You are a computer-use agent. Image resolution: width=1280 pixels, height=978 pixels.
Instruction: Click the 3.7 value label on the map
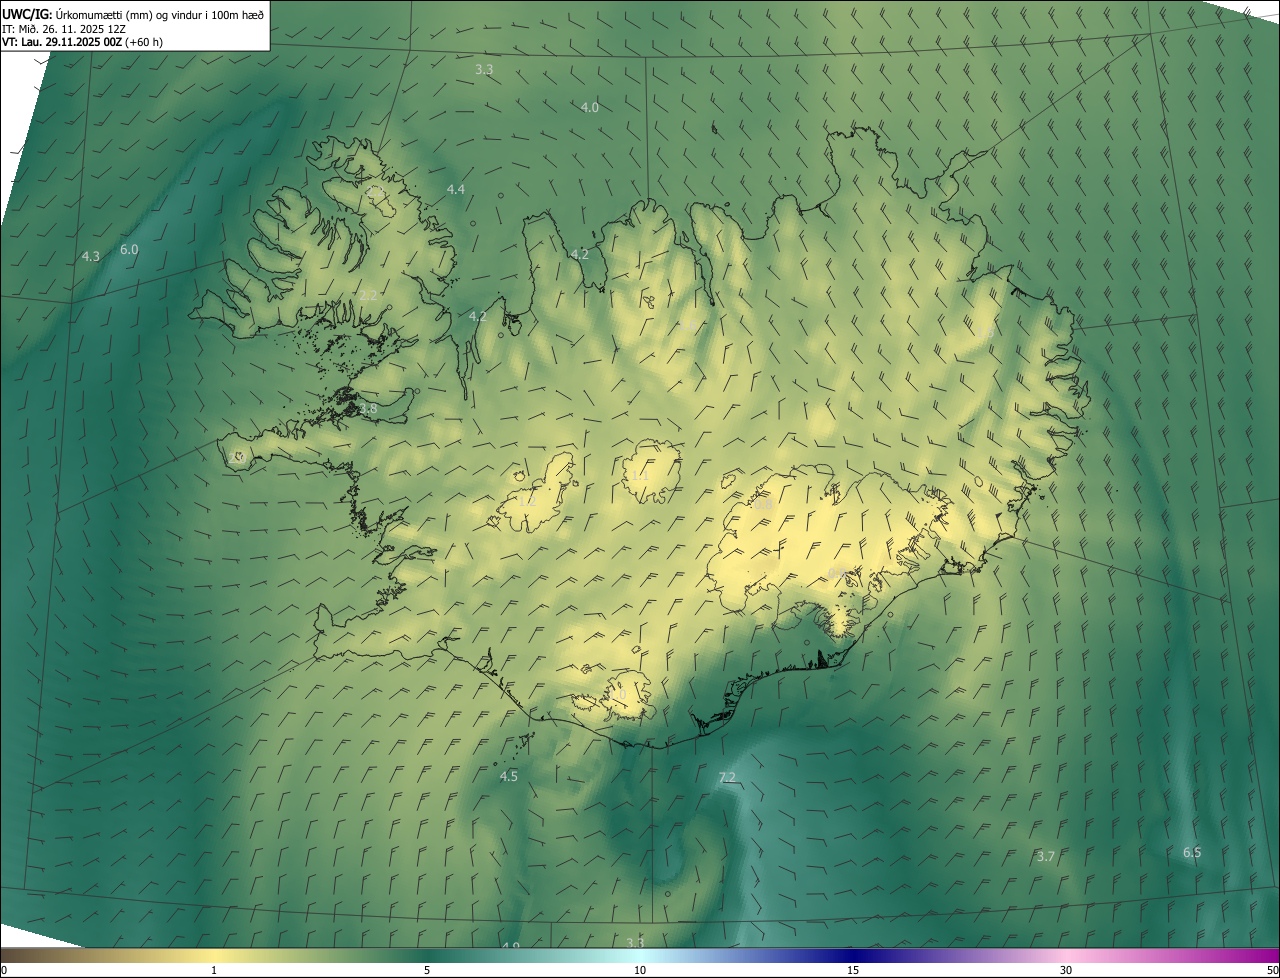pos(1046,856)
